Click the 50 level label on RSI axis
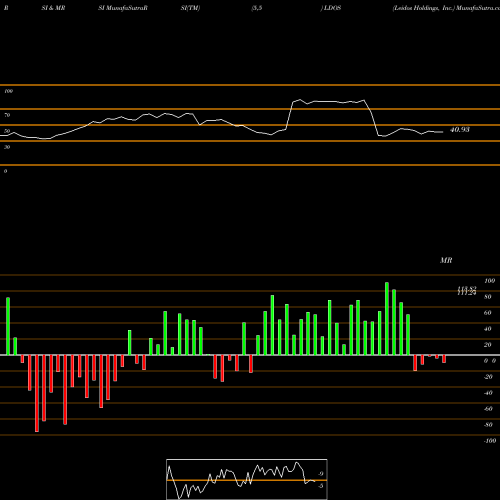500x500 pixels. (7, 131)
